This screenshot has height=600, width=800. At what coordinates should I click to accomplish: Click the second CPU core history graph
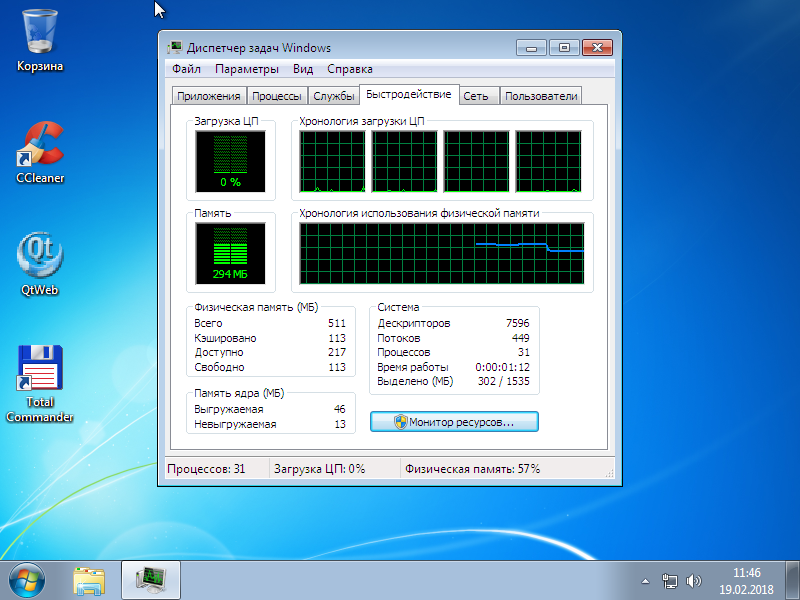404,161
